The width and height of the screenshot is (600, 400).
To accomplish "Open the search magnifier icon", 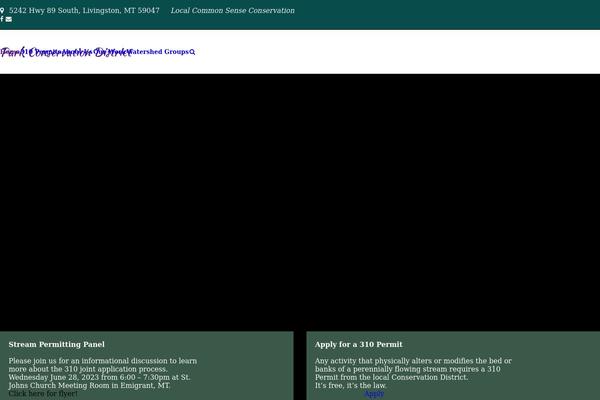I will (192, 52).
